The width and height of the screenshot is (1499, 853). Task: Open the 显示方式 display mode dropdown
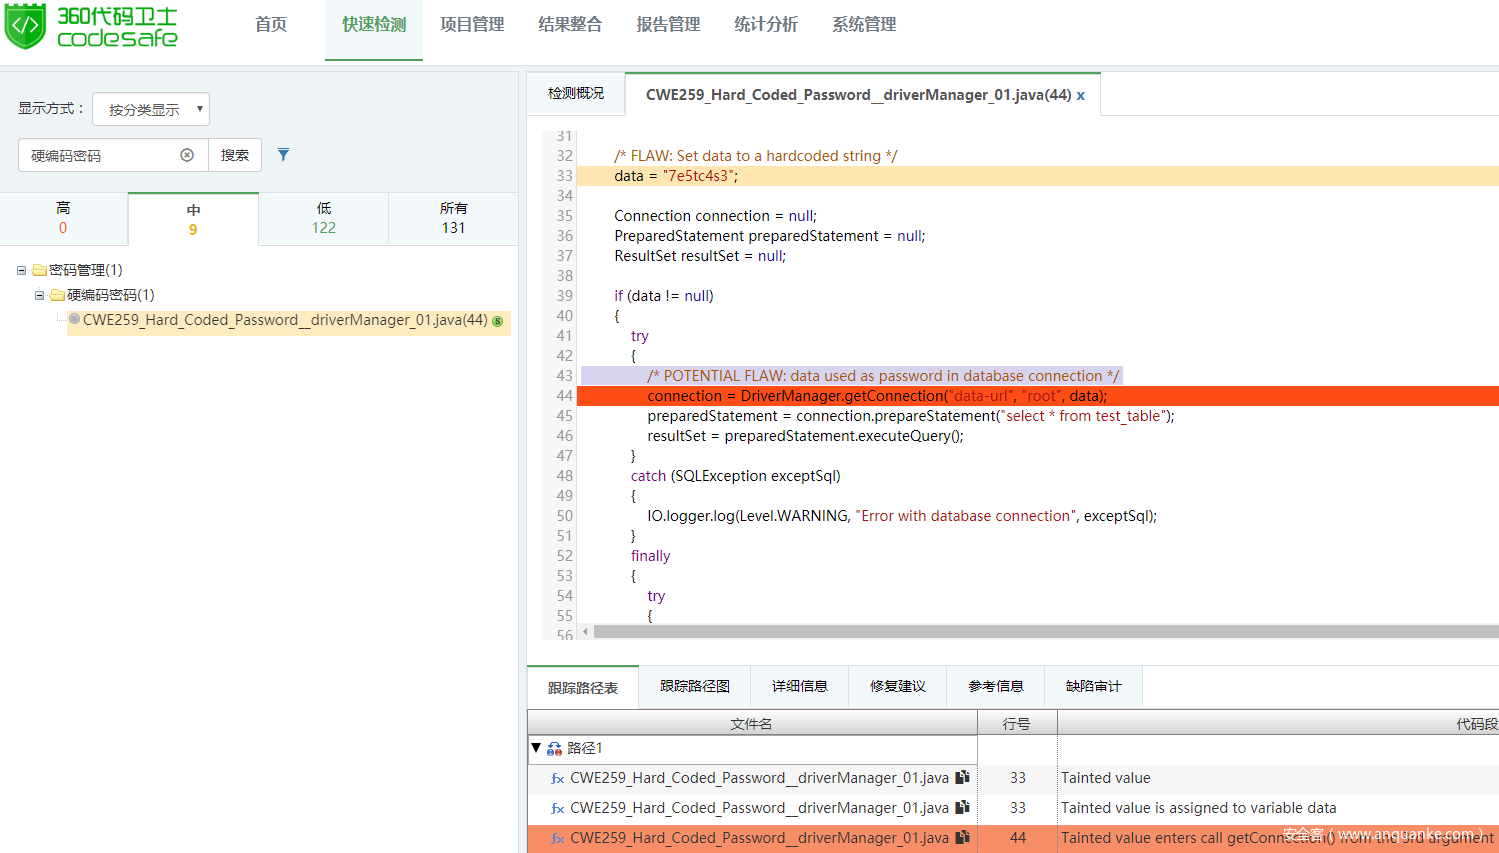point(151,109)
